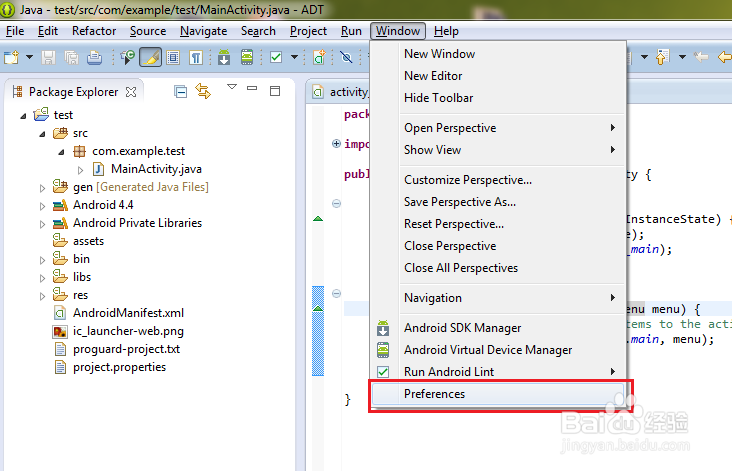Image resolution: width=732 pixels, height=471 pixels.
Task: Open the Project menu
Action: coord(308,31)
